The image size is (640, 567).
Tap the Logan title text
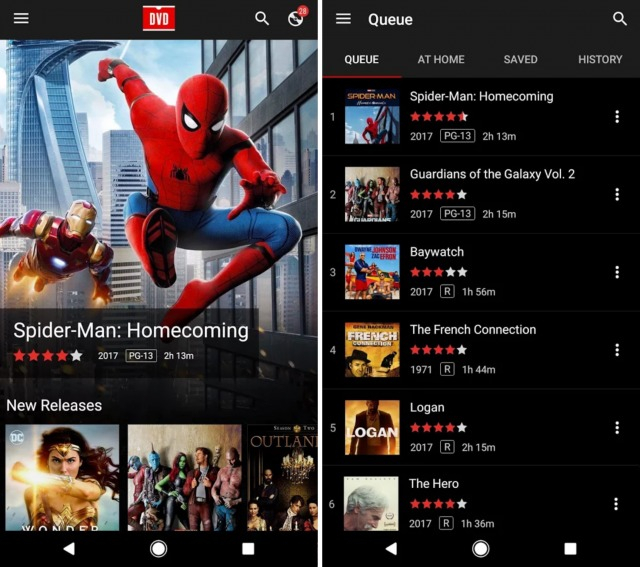click(427, 407)
